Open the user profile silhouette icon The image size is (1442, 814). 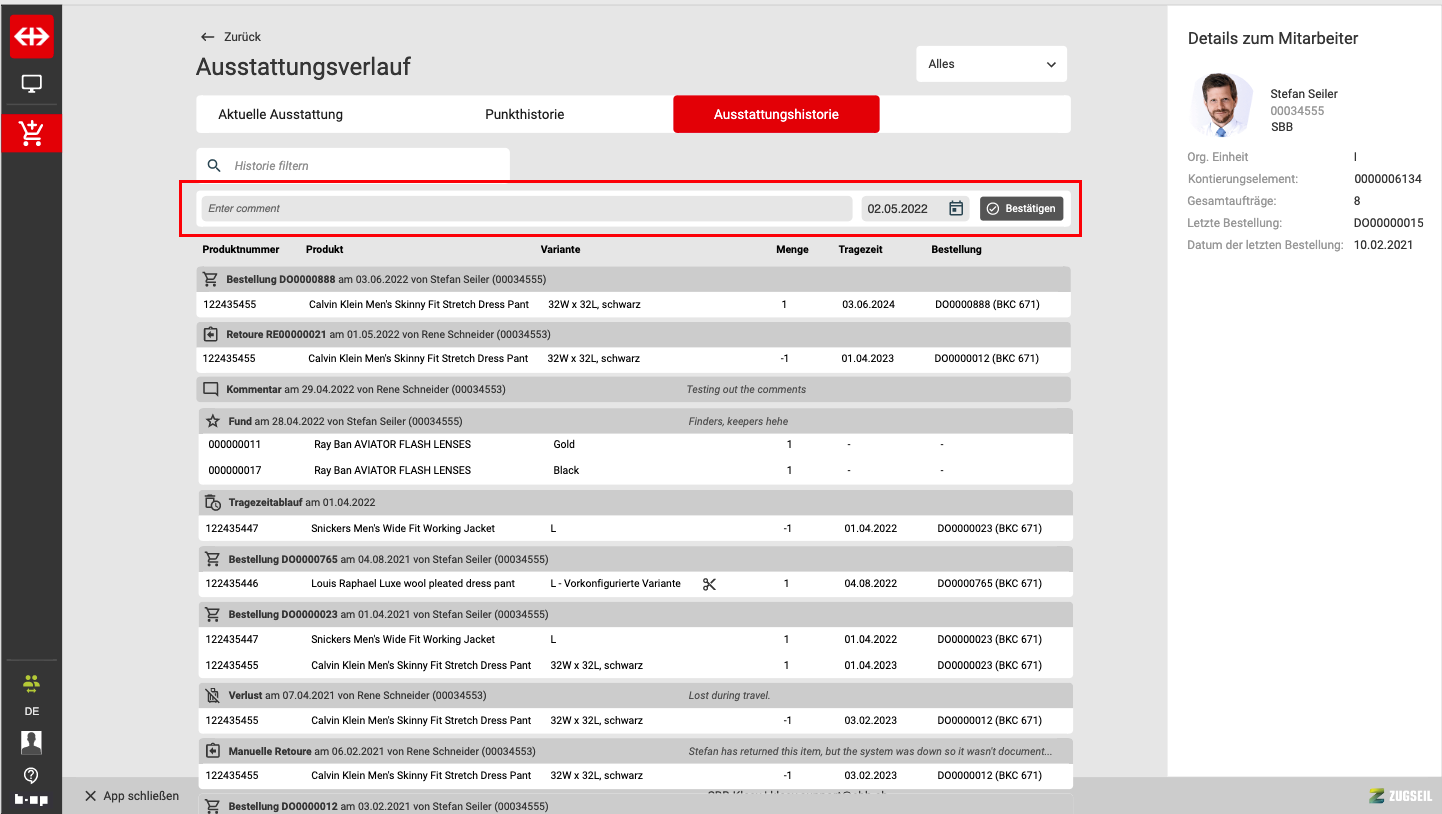(x=31, y=742)
